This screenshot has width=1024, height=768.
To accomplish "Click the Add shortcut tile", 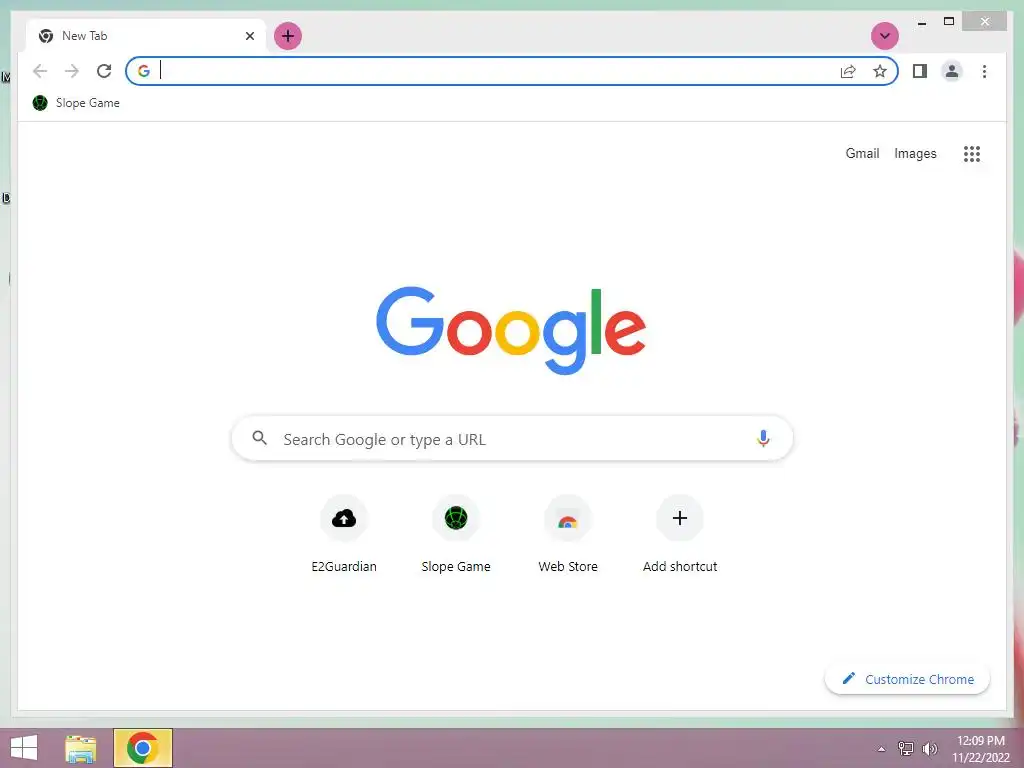I will 680,534.
